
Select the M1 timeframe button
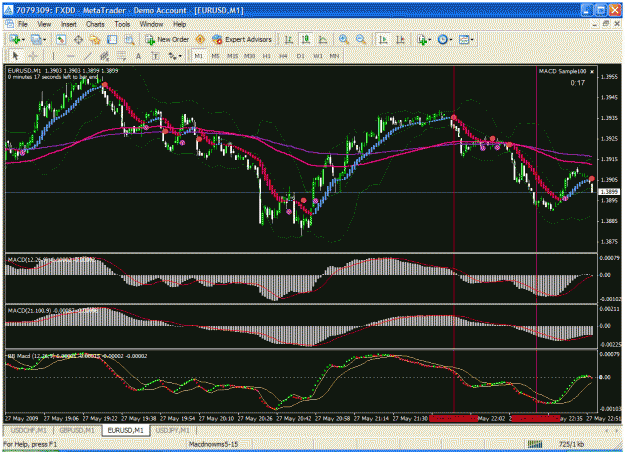[x=198, y=56]
